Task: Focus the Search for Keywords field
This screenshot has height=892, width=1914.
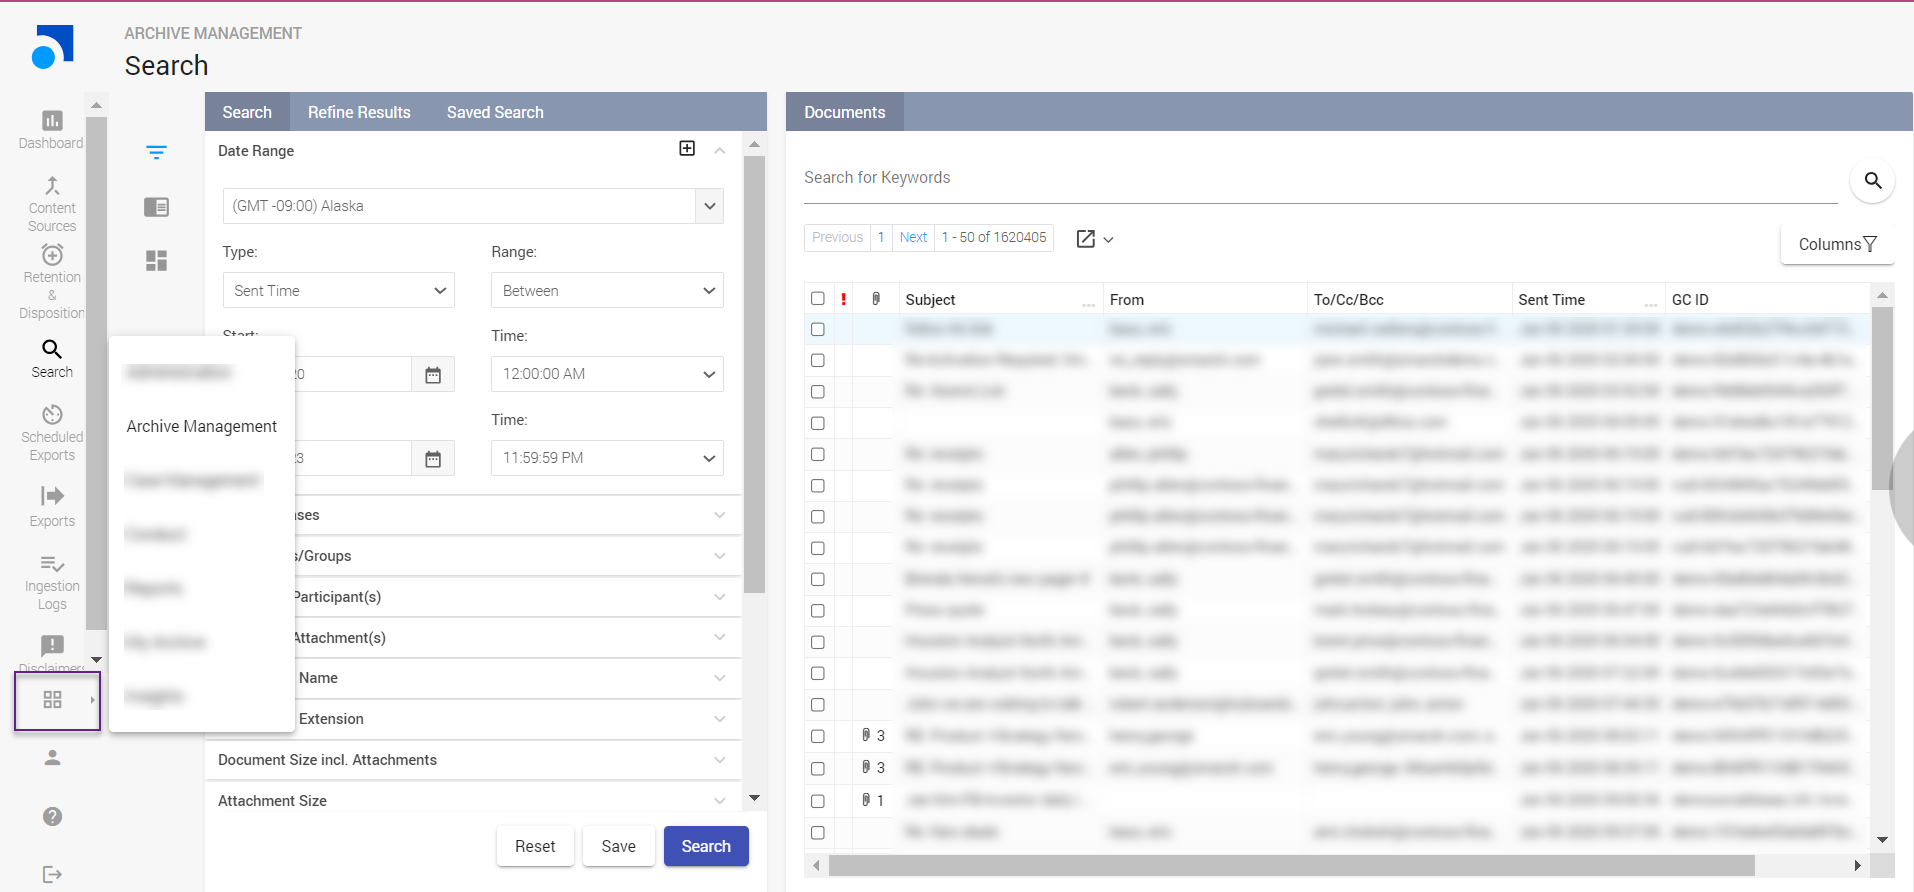Action: [x=1321, y=178]
